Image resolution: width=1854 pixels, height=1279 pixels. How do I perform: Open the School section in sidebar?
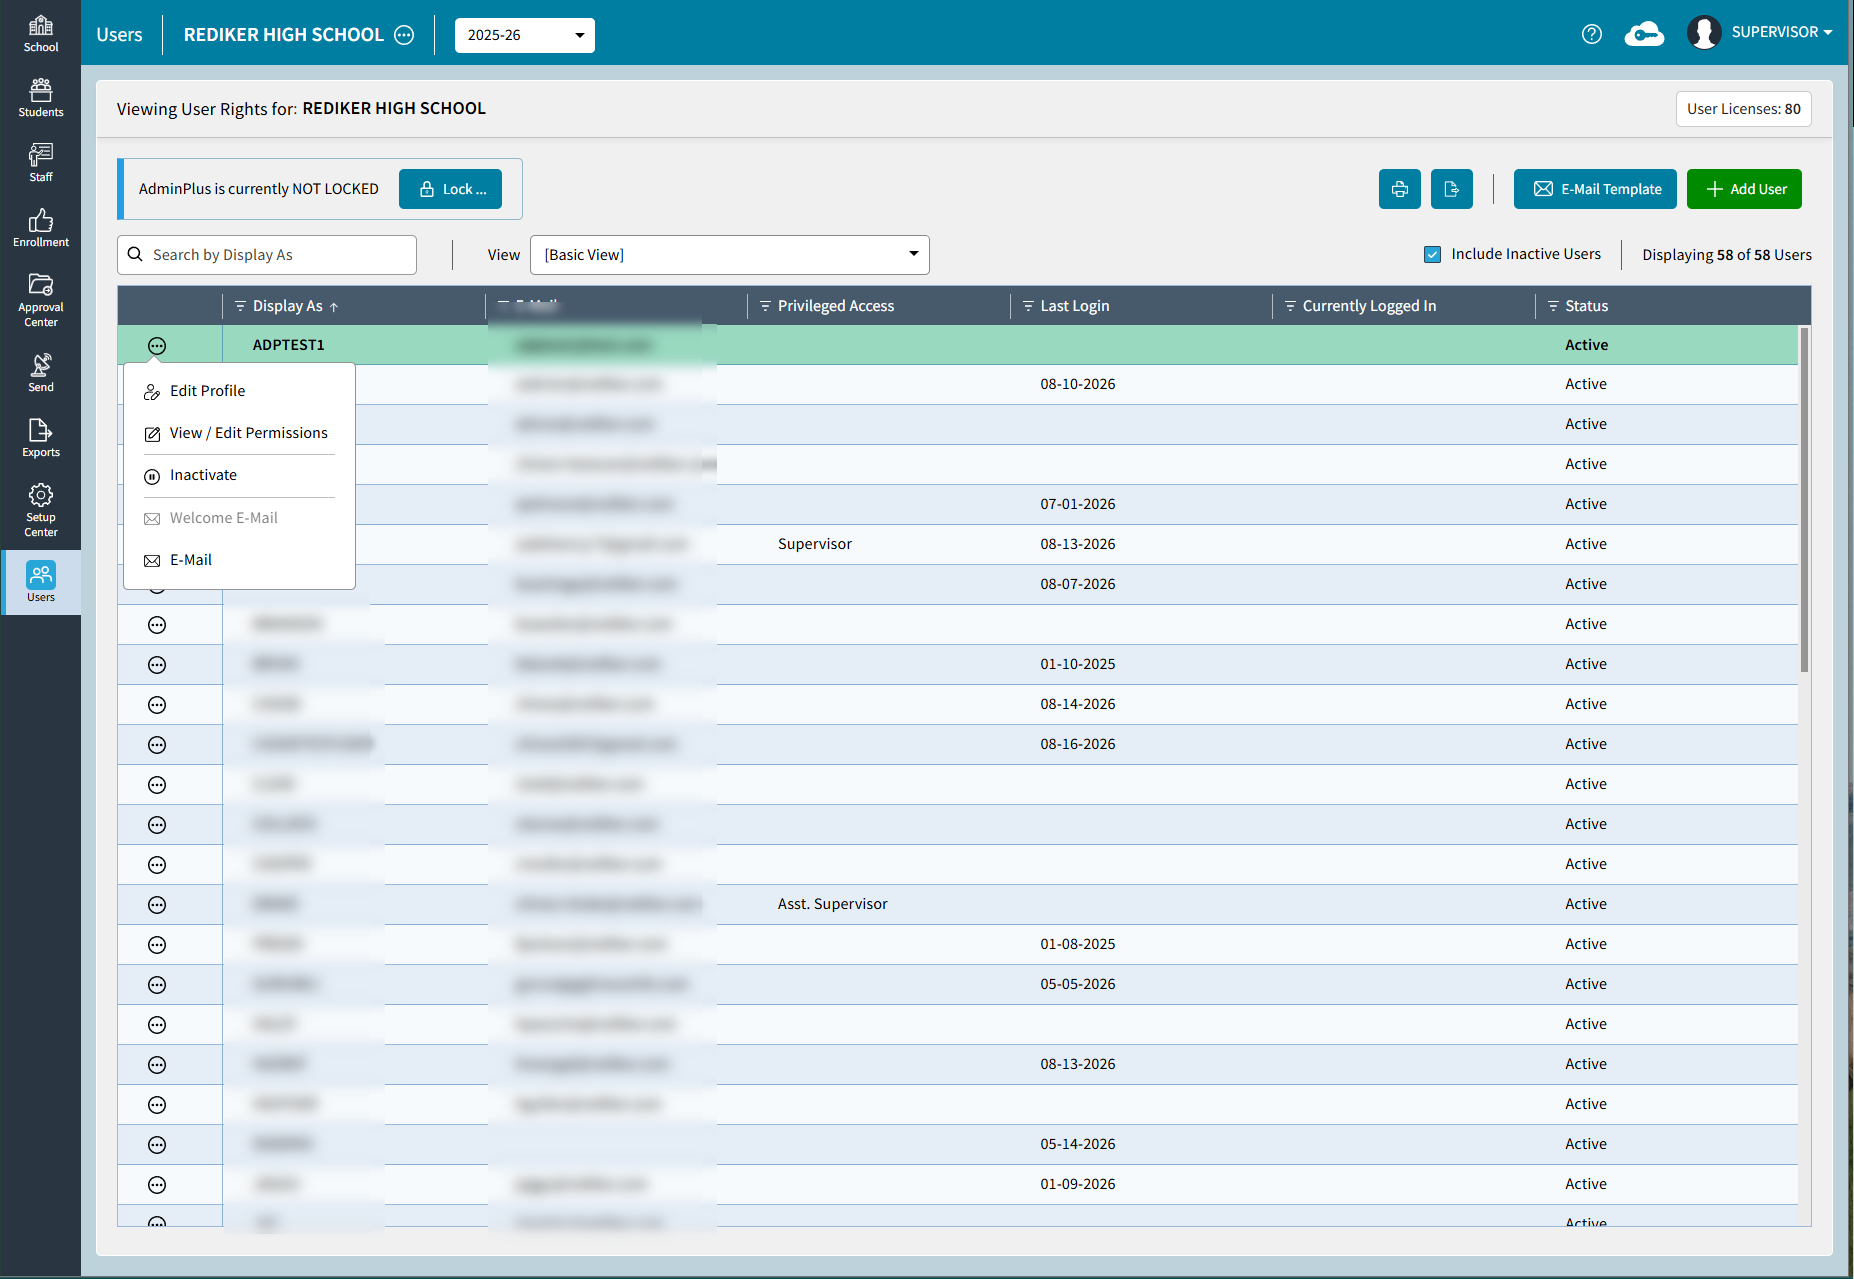point(41,33)
